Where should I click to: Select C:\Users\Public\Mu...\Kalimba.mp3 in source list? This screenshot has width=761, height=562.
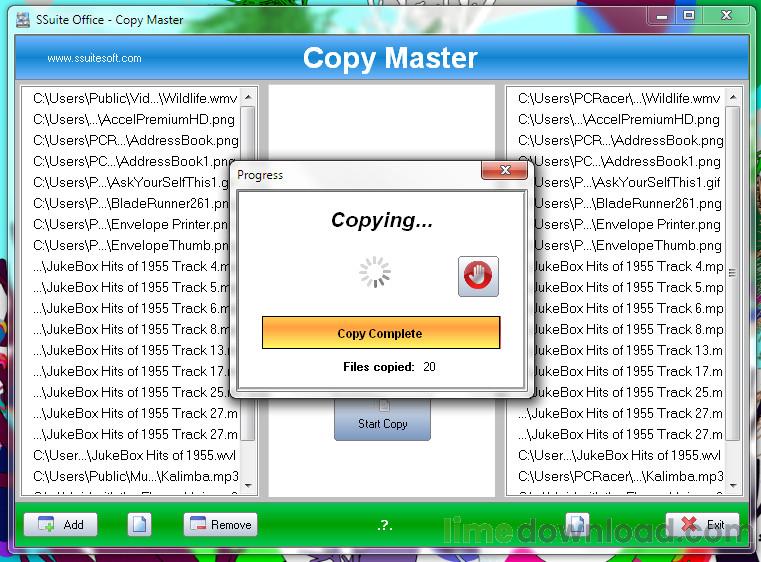[136, 476]
